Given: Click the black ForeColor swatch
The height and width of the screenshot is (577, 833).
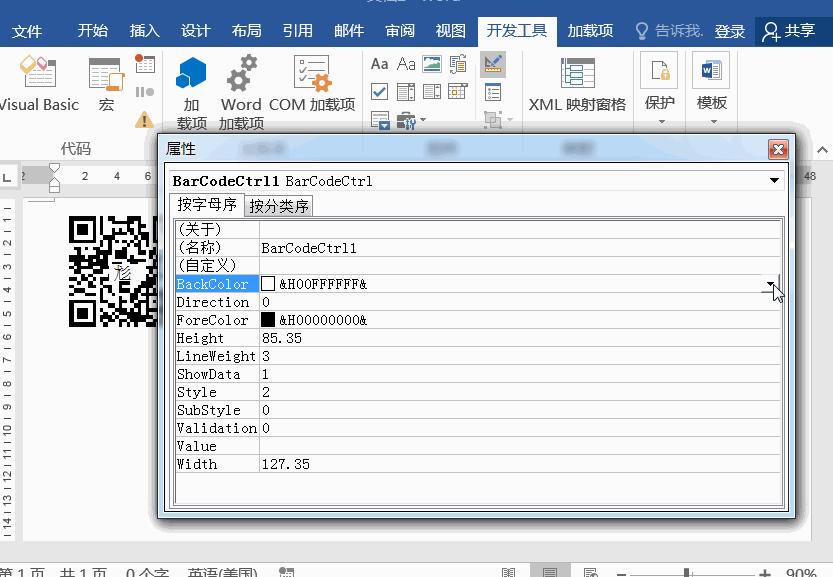Looking at the screenshot, I should tap(268, 320).
